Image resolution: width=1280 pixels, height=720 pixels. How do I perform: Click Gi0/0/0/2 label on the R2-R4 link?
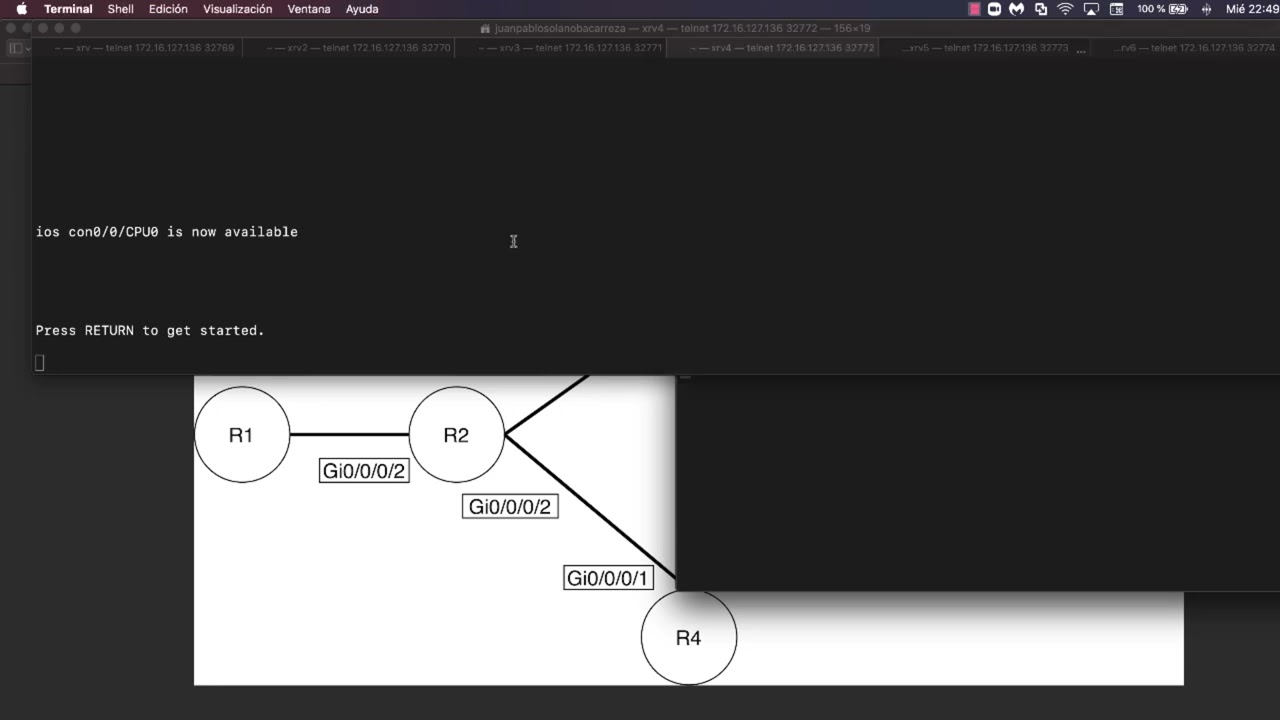[x=510, y=507]
